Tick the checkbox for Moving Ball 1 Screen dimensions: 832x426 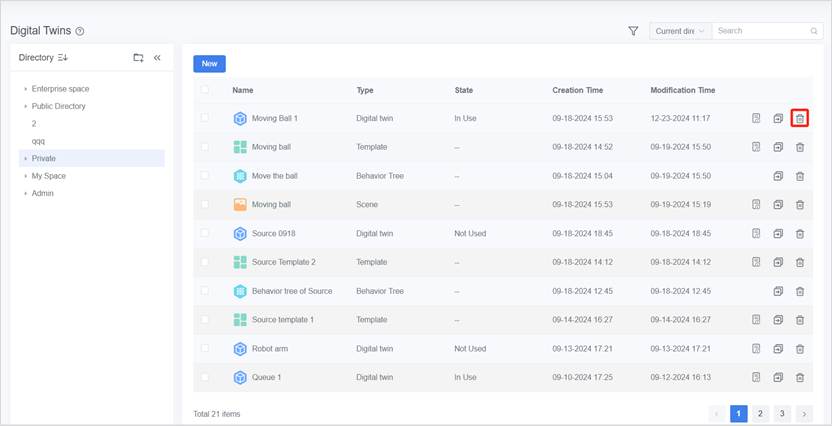coord(205,118)
